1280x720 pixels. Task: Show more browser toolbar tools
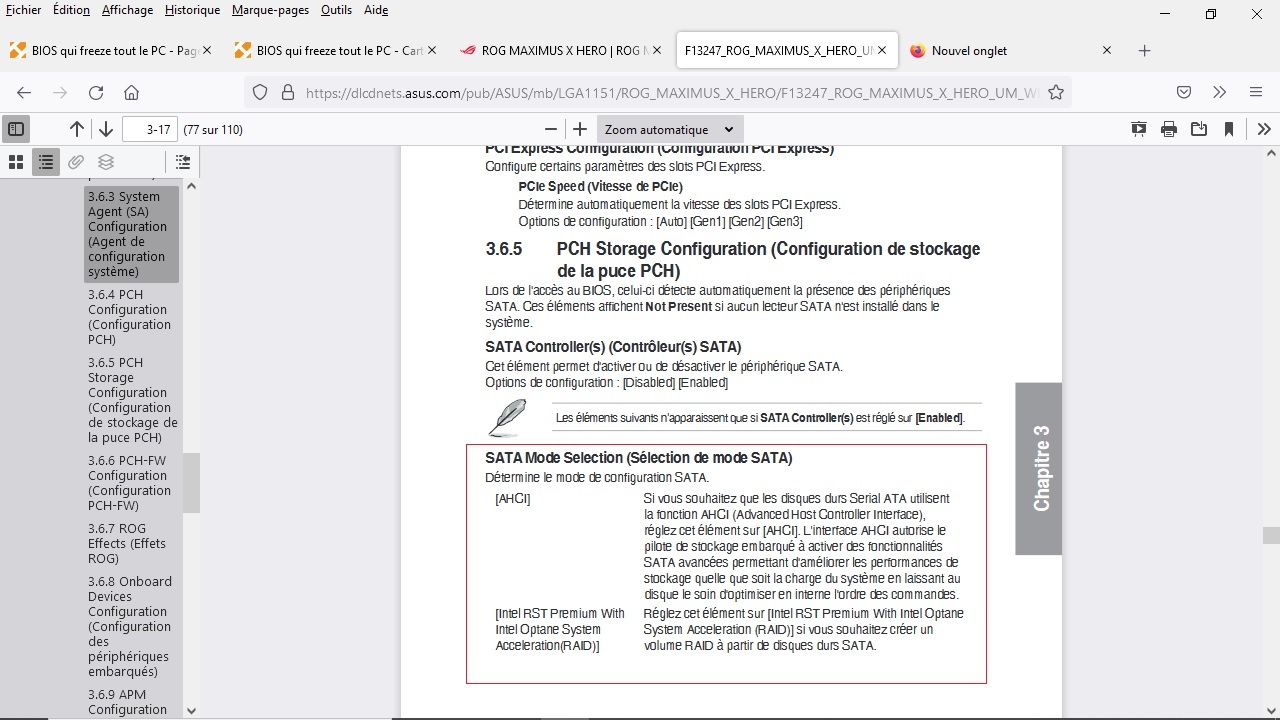pyautogui.click(x=1220, y=92)
